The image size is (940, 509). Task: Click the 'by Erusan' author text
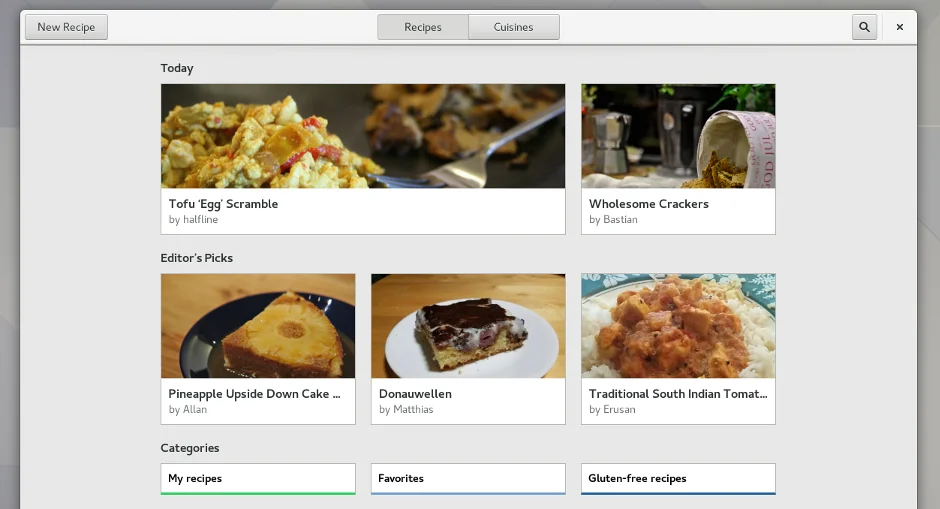click(612, 410)
